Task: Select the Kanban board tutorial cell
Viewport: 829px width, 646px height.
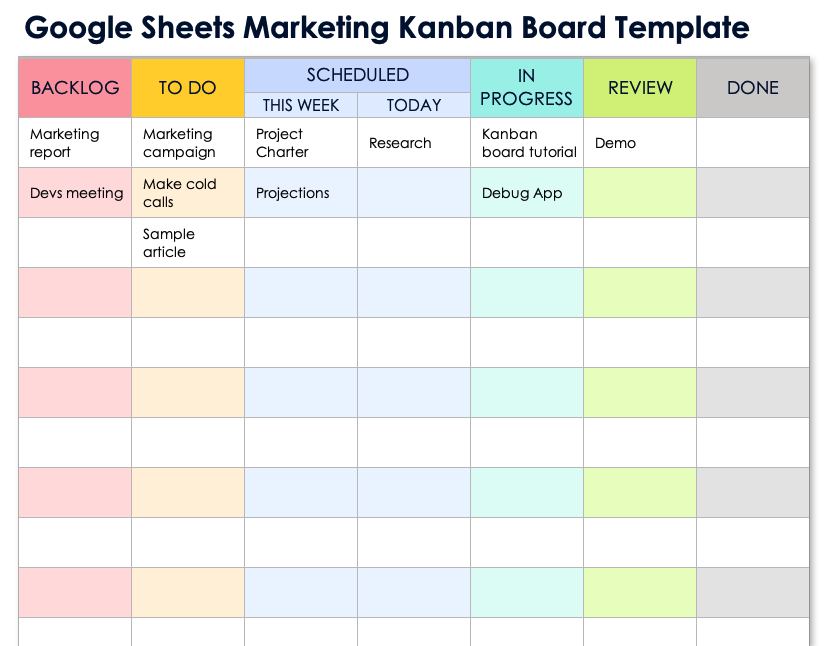Action: click(527, 143)
